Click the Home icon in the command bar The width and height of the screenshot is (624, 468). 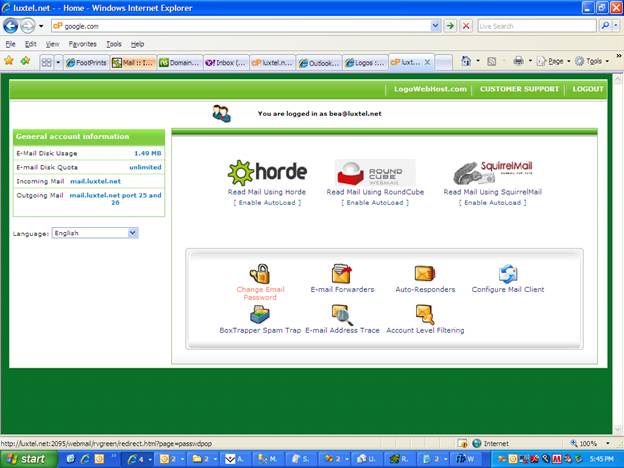[x=466, y=61]
